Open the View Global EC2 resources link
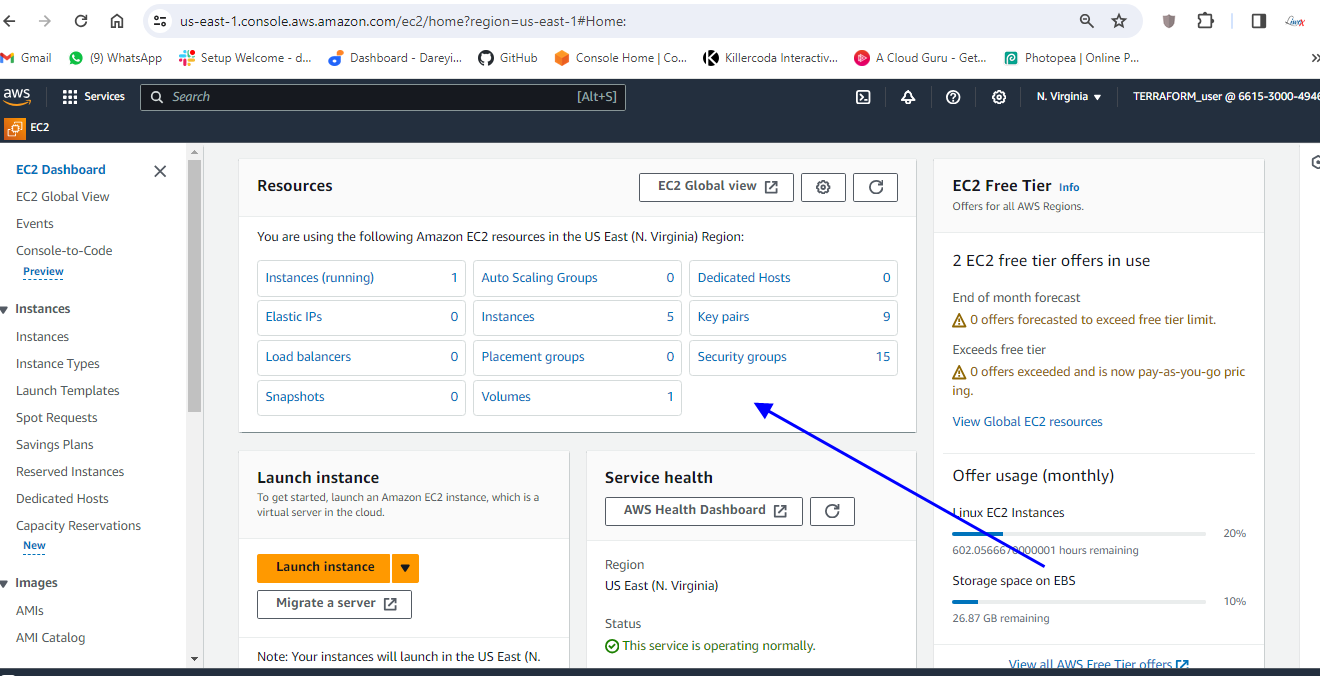The image size is (1320, 676). pos(1027,422)
